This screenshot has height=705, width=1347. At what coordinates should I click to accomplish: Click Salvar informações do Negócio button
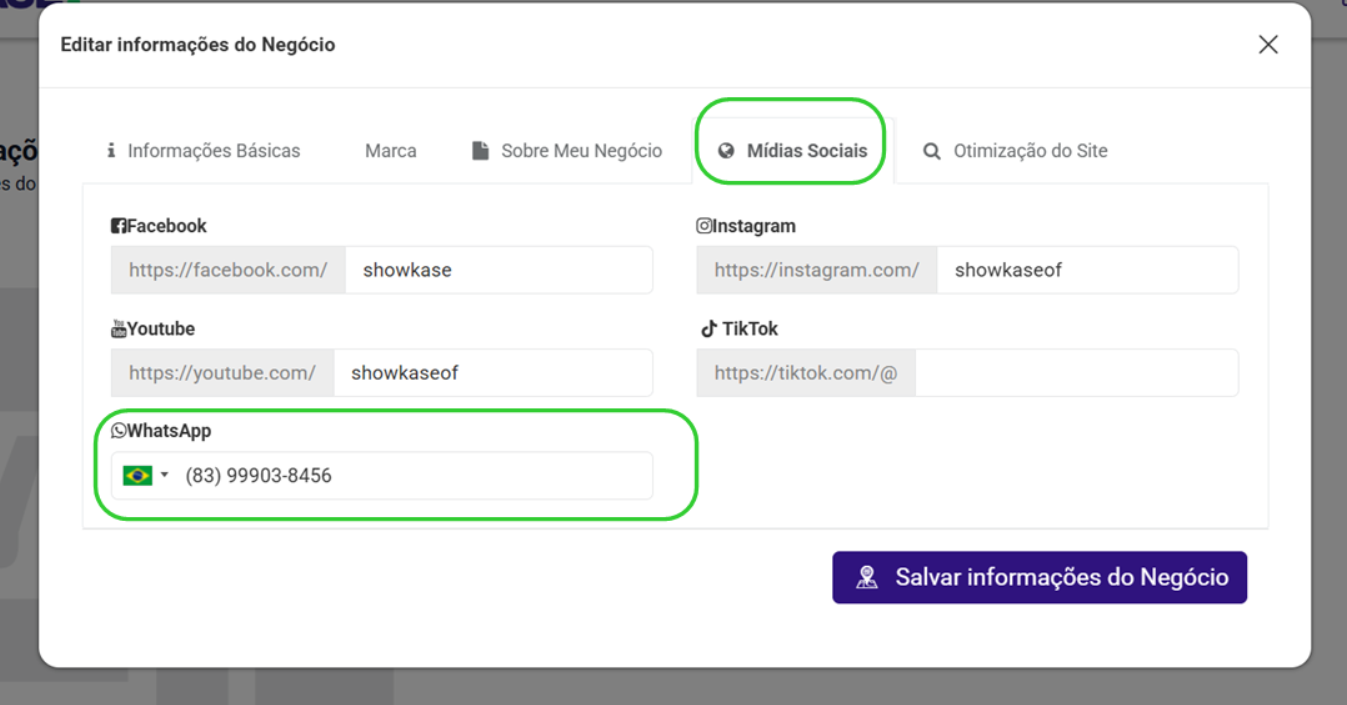click(1039, 577)
